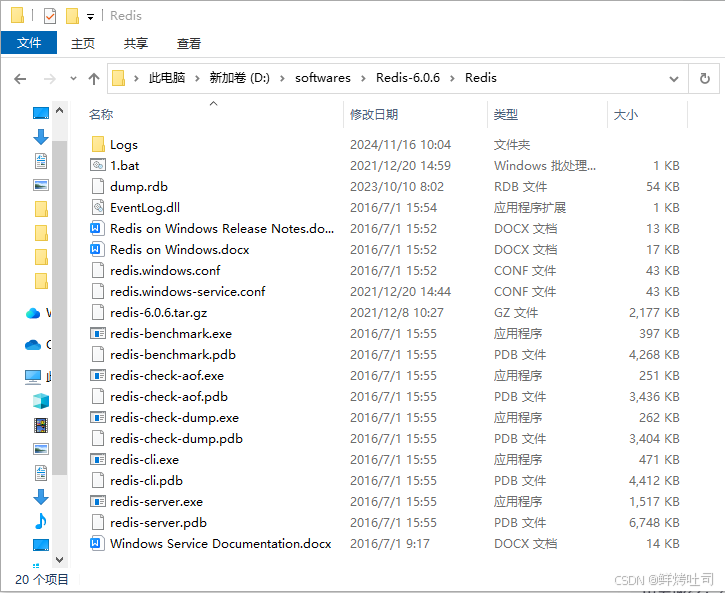Image resolution: width=725 pixels, height=593 pixels.
Task: Click softwares in the address path
Action: (x=323, y=78)
